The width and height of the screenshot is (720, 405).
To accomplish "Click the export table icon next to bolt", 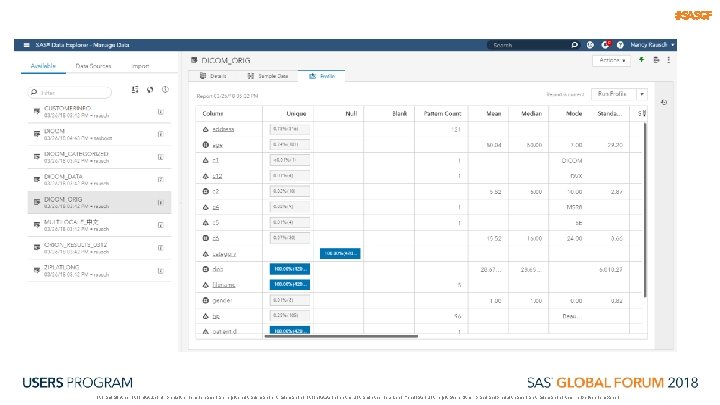I will coord(656,60).
